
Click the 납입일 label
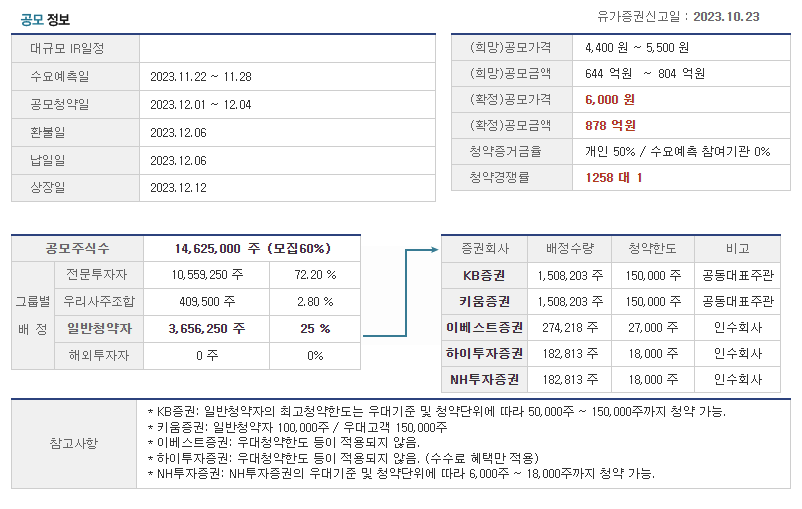point(48,161)
